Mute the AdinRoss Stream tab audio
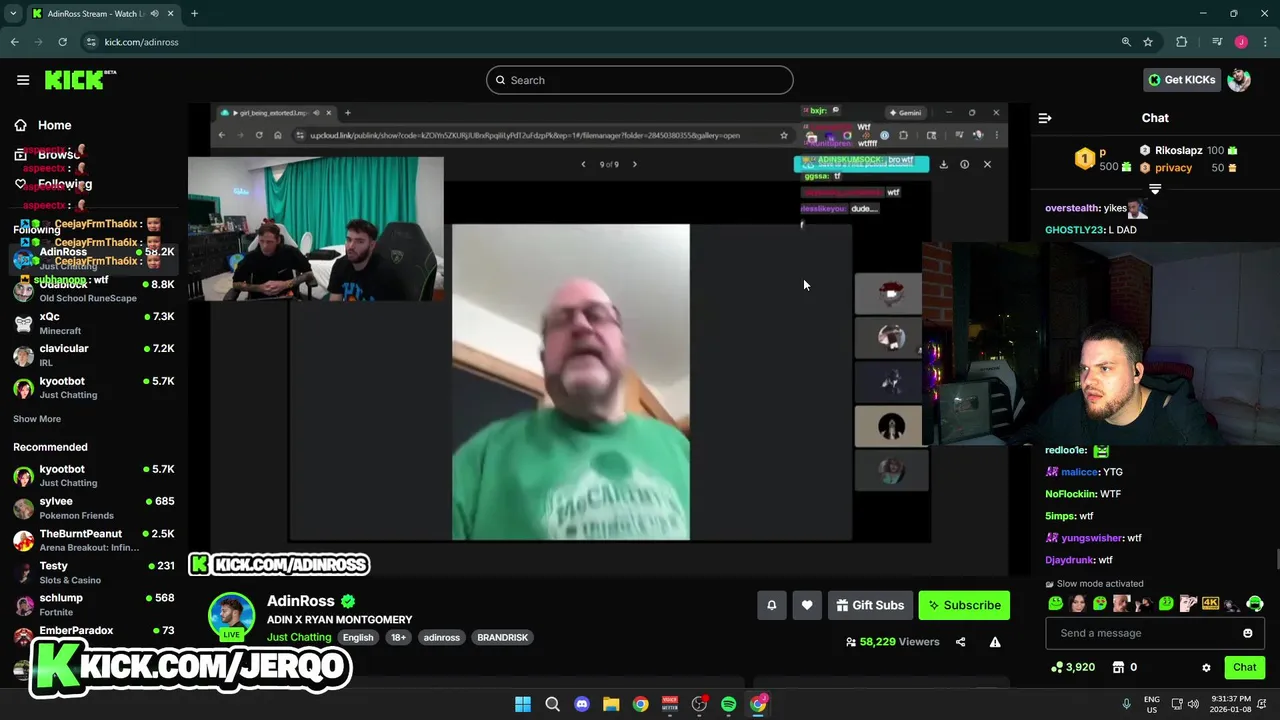Viewport: 1280px width, 720px height. point(154,13)
